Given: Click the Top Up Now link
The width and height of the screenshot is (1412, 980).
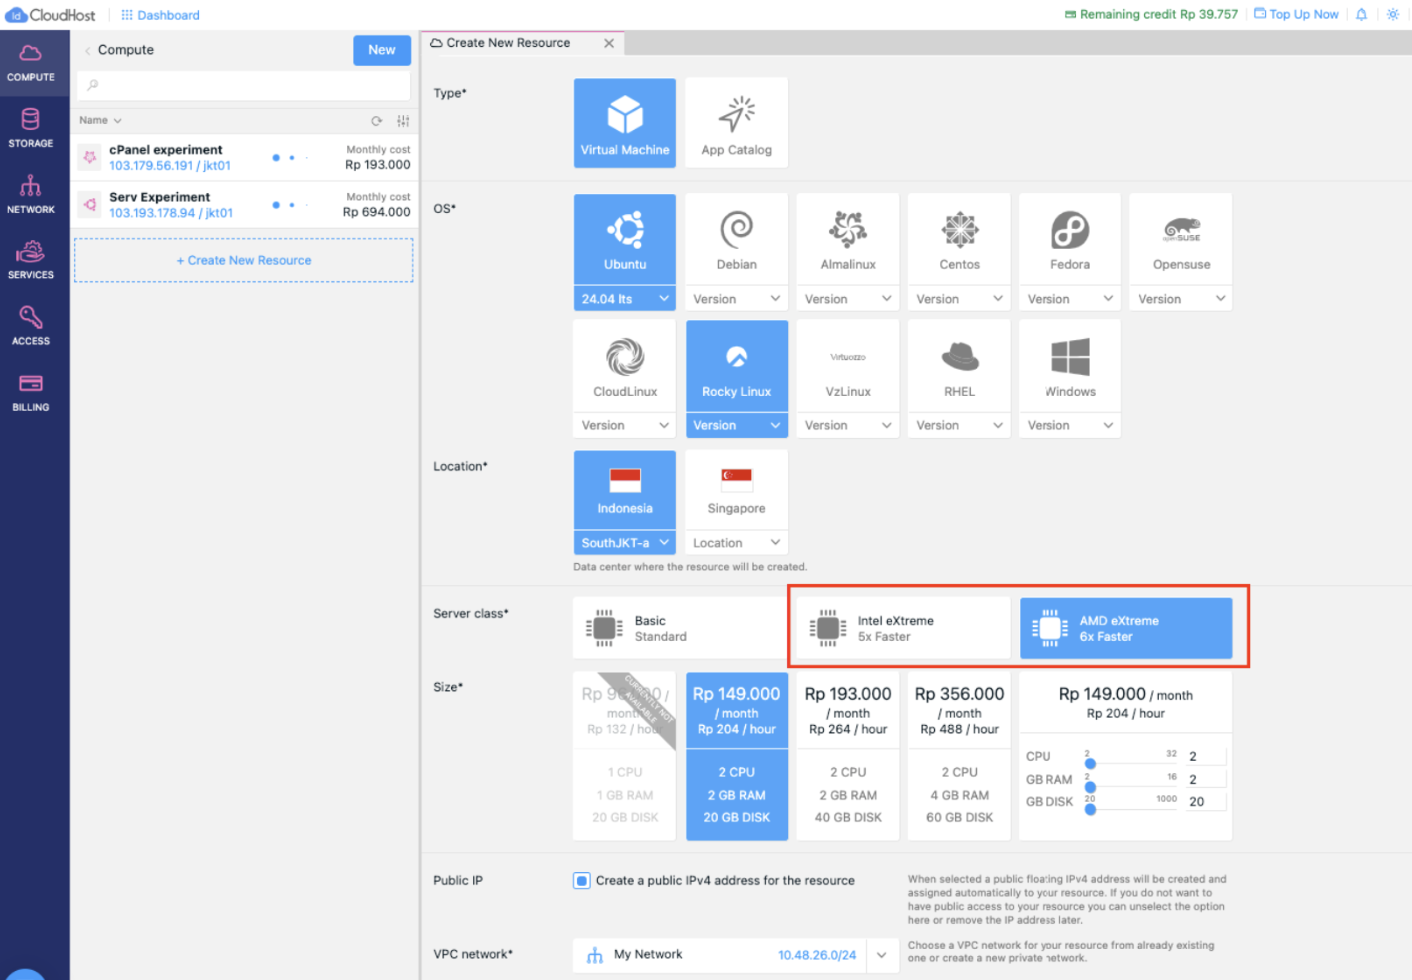Looking at the screenshot, I should [x=1296, y=14].
